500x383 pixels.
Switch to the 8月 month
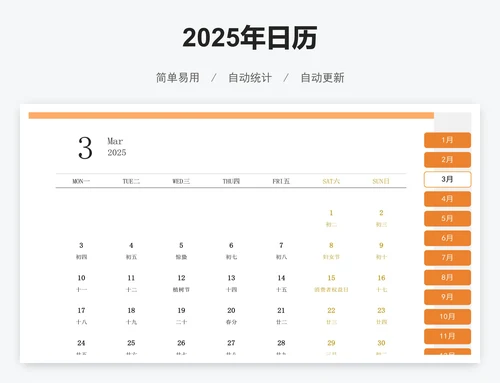point(447,277)
